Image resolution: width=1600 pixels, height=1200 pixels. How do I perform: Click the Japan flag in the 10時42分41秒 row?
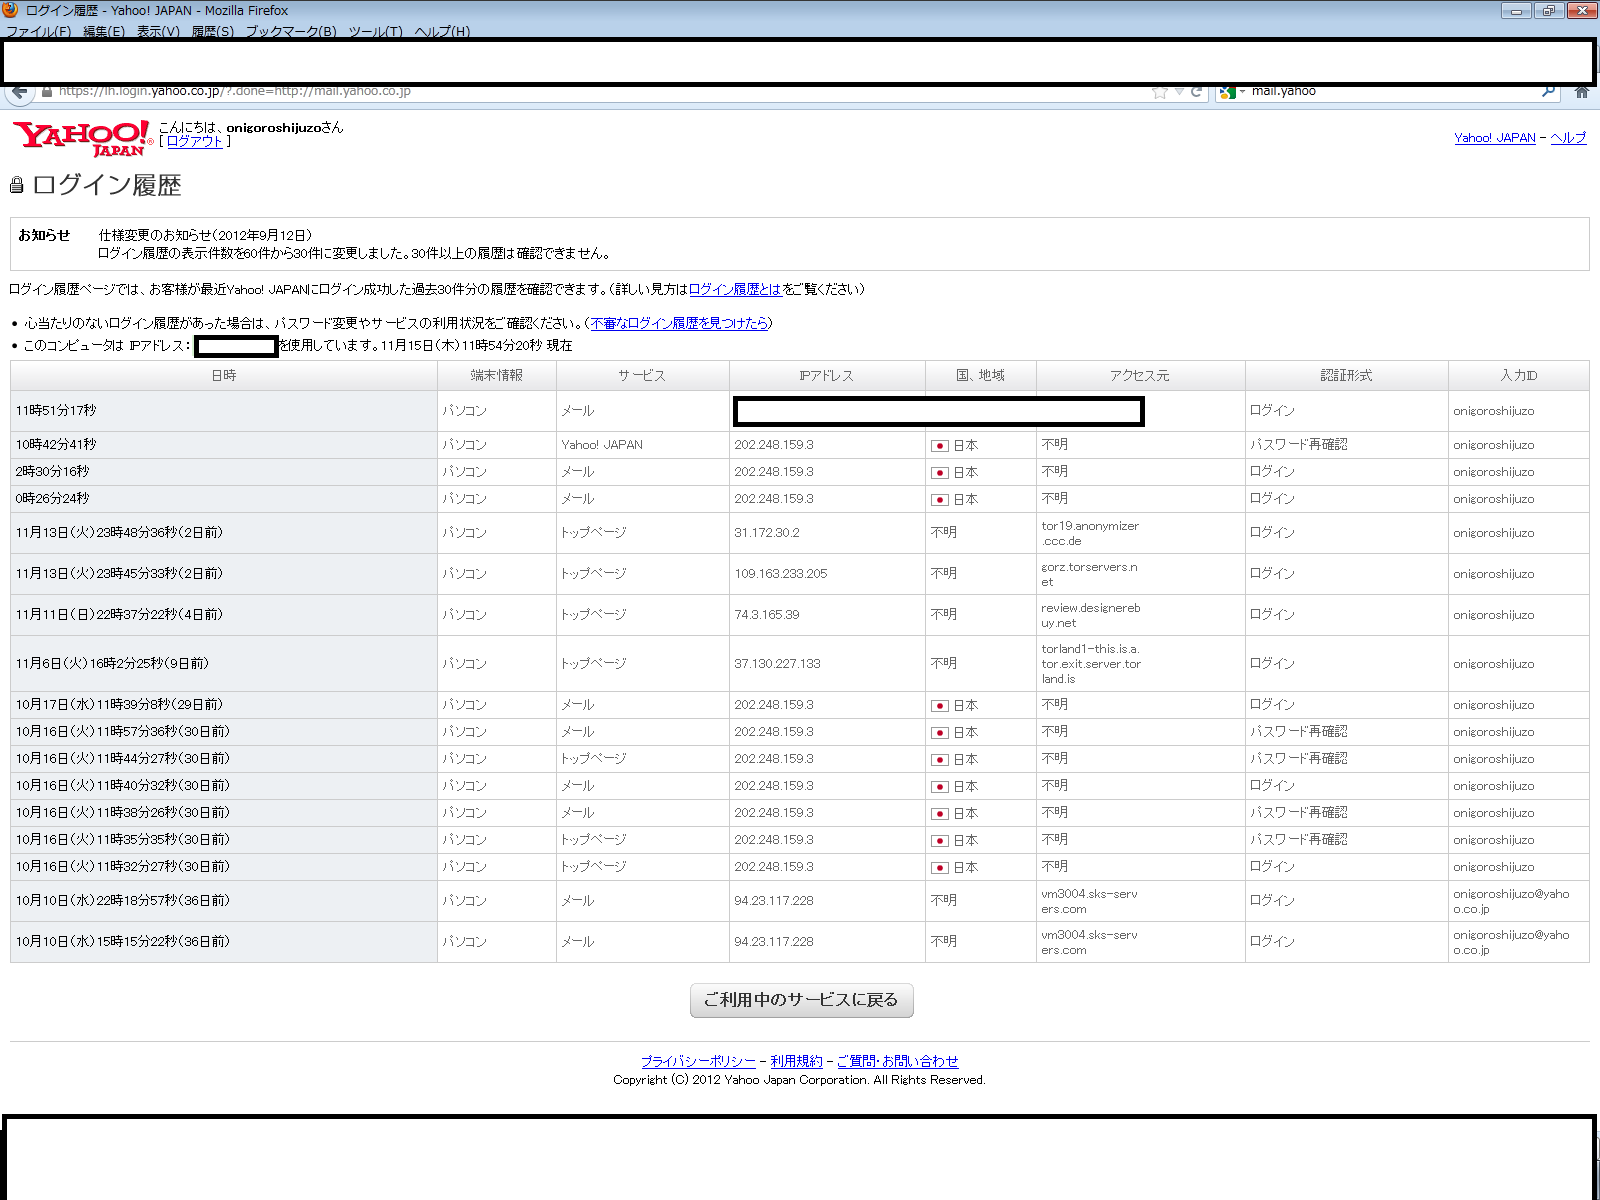tap(940, 446)
